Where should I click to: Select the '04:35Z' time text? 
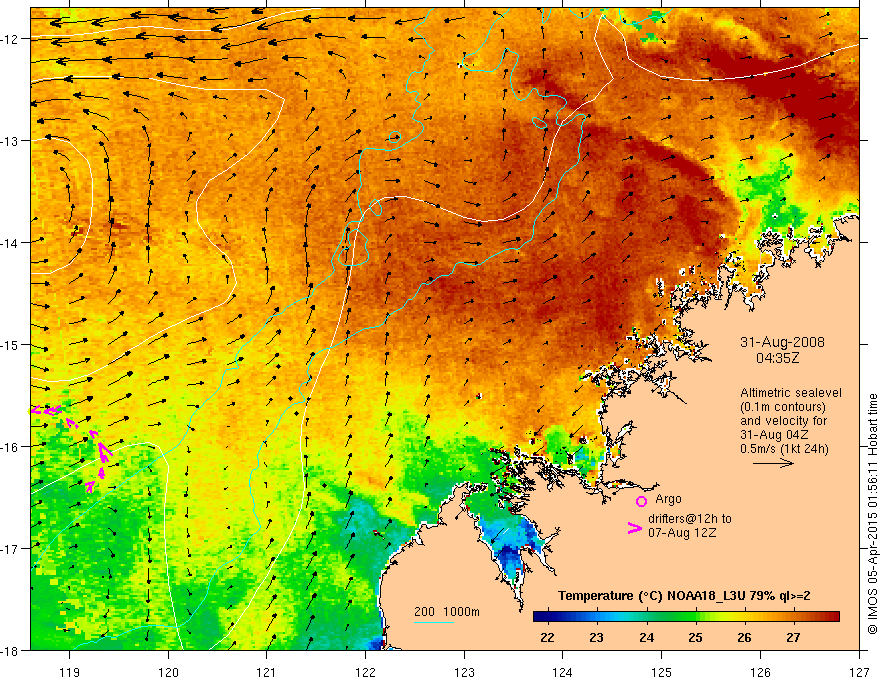[777, 357]
